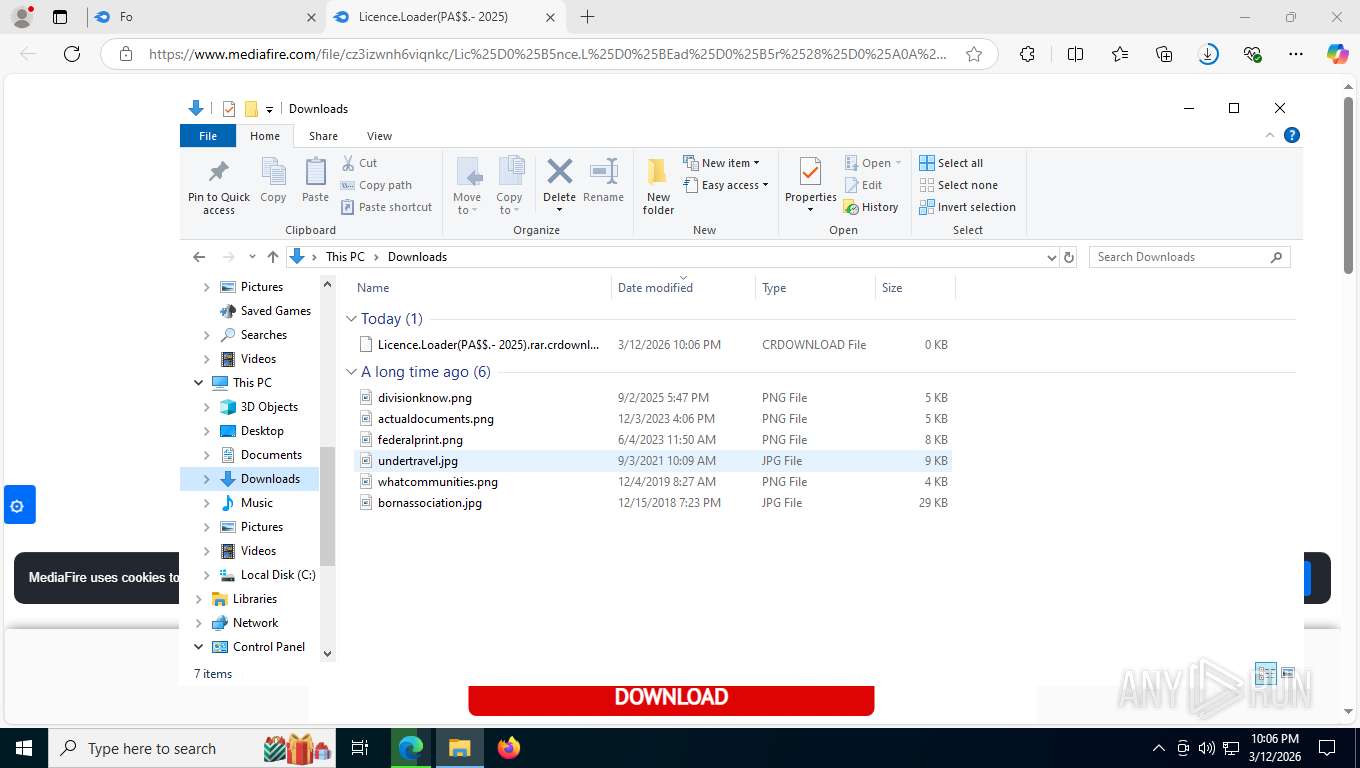1360x768 pixels.
Task: Sort by Name column header
Action: [481, 288]
